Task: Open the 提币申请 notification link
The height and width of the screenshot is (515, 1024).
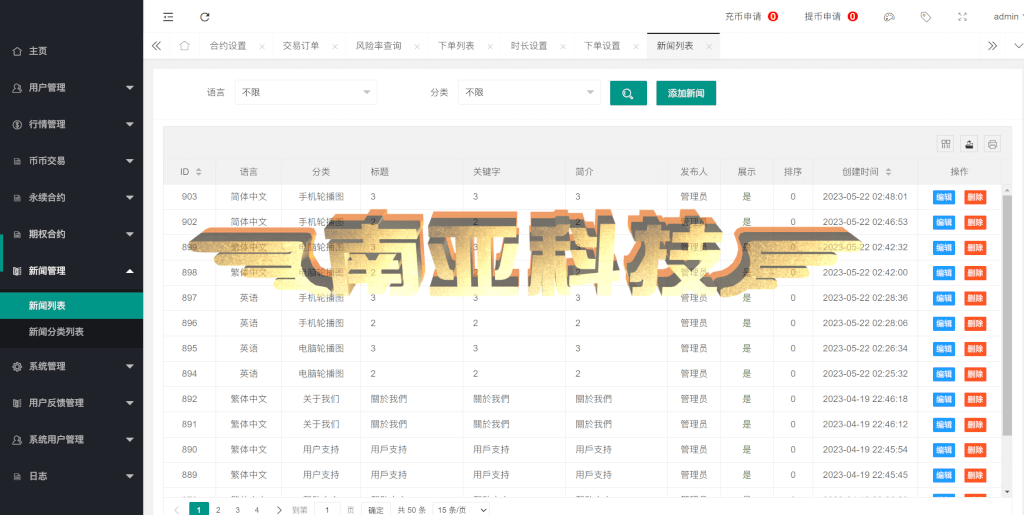Action: [831, 17]
